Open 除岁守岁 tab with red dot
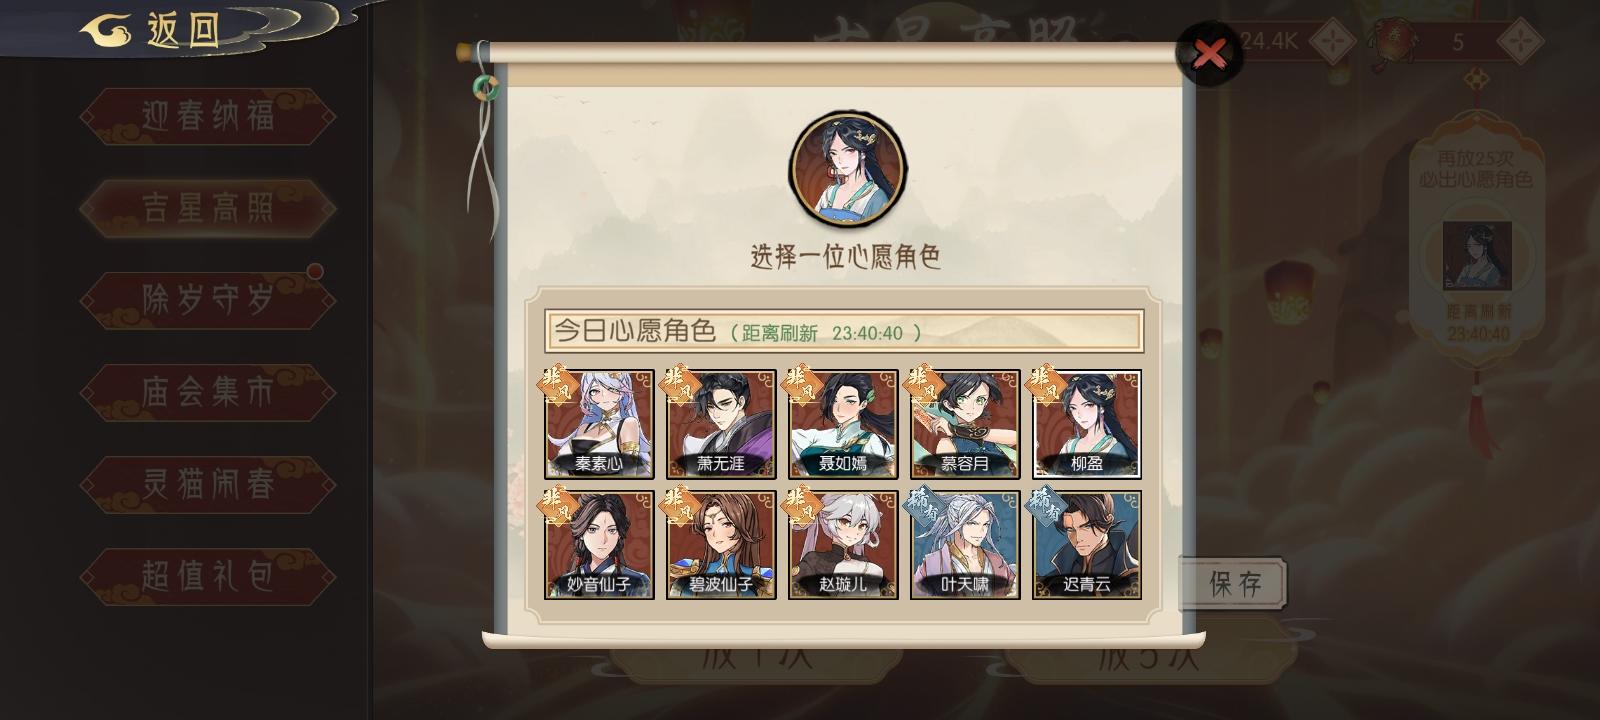 (208, 300)
